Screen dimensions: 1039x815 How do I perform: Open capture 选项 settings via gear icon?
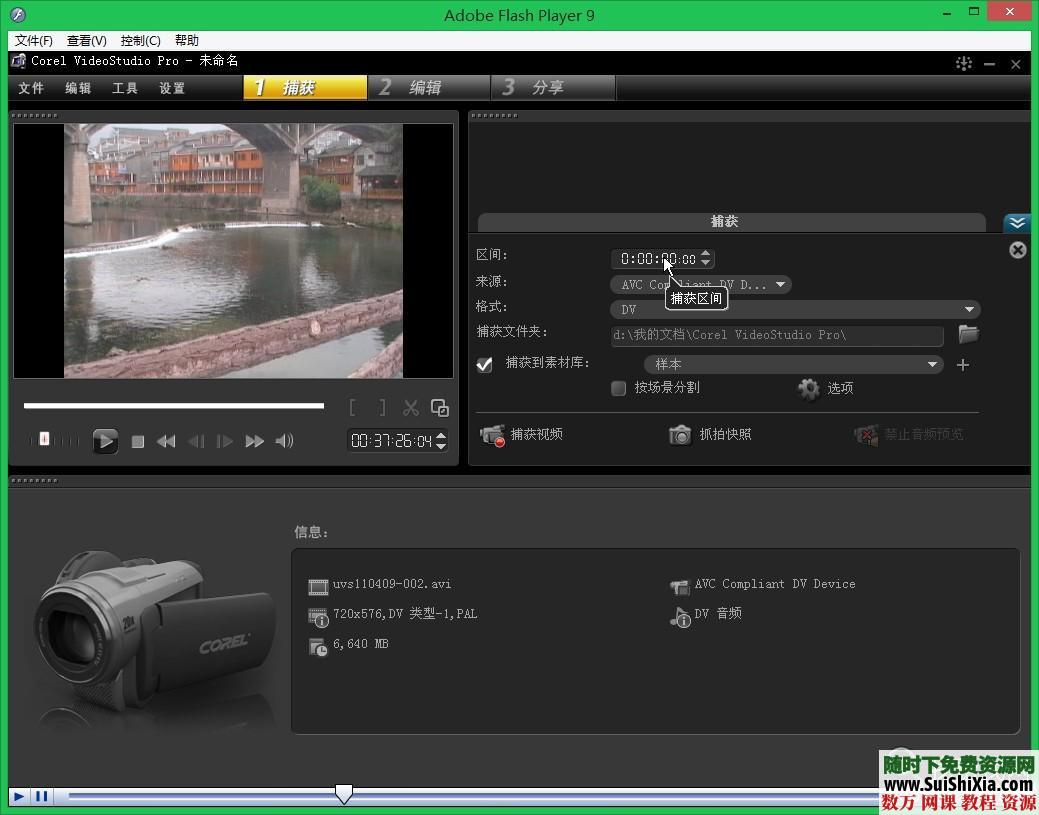pyautogui.click(x=808, y=389)
